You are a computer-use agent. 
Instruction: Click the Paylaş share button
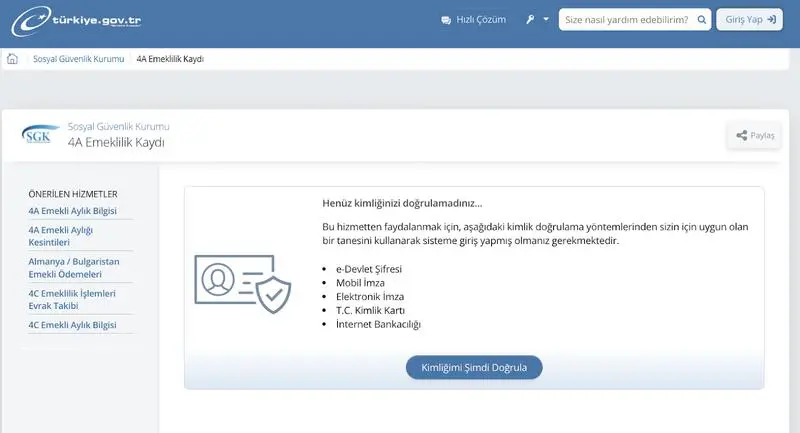click(x=755, y=135)
